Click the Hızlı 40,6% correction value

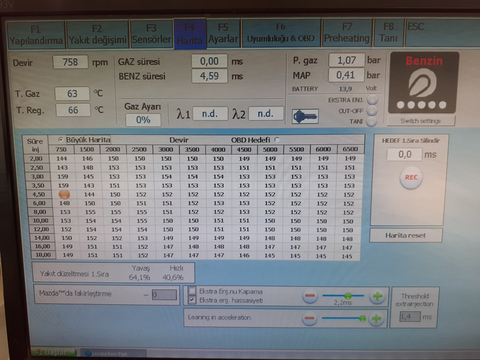pos(173,277)
